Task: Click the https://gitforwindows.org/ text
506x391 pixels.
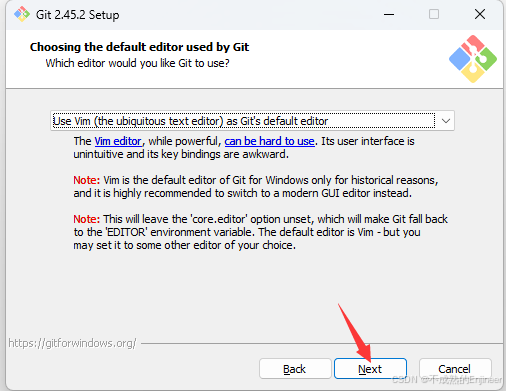Action: click(x=72, y=343)
